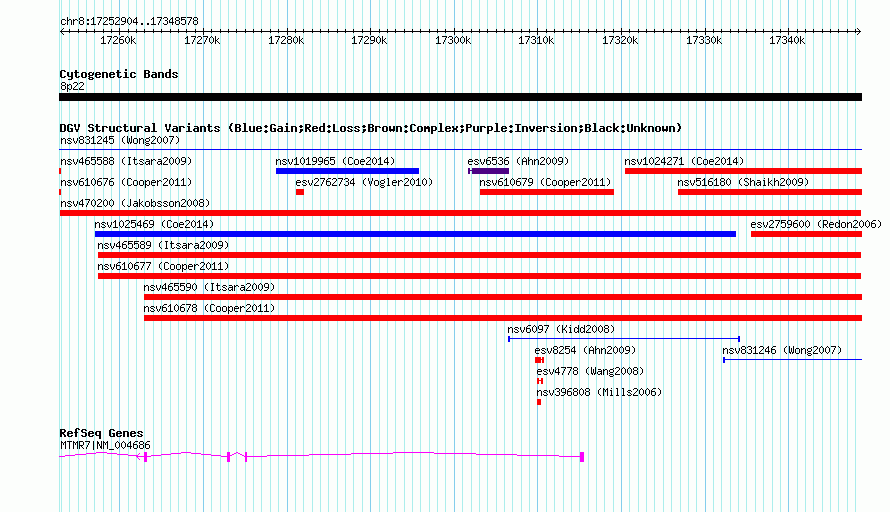
Task: Click the nsv1025469 (Coe2014) long blue bar
Action: click(415, 234)
